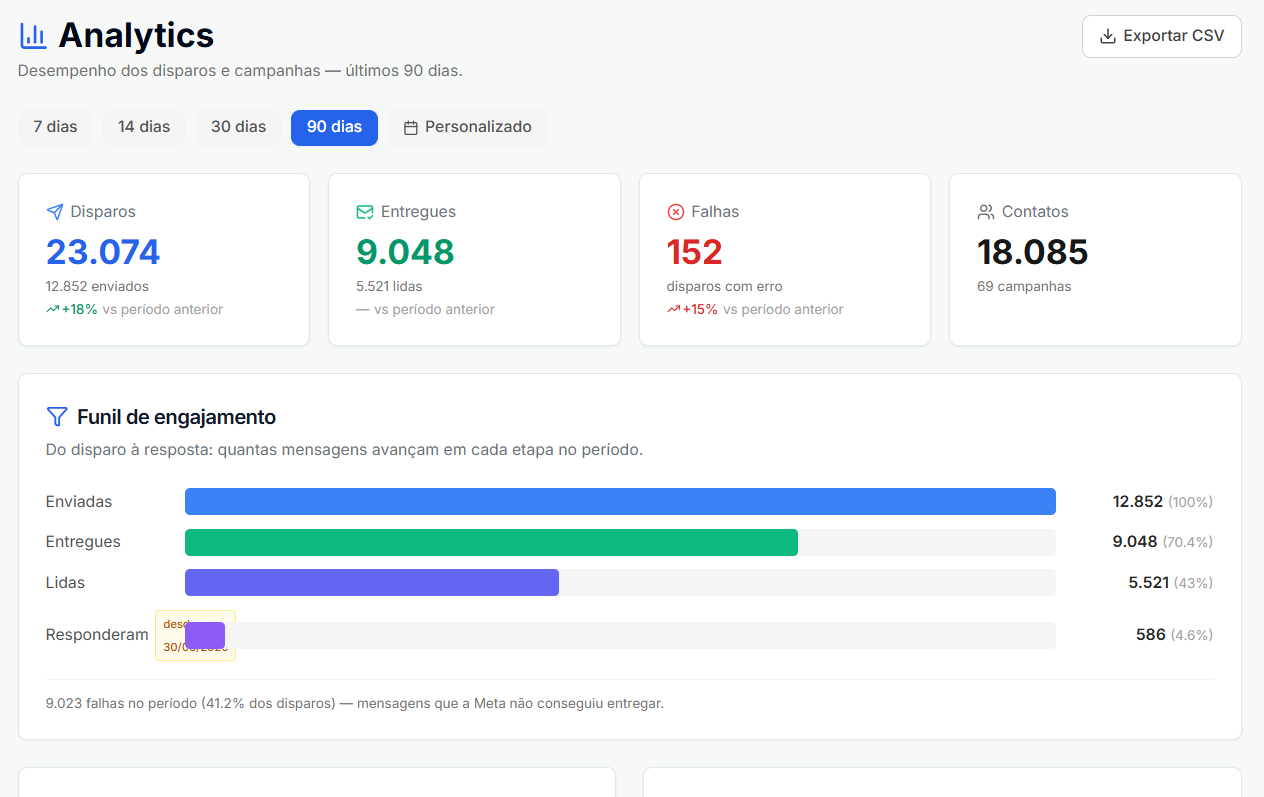Screen dimensions: 1264x797
Task: Click the green Entregues funnel bar
Action: (x=491, y=542)
